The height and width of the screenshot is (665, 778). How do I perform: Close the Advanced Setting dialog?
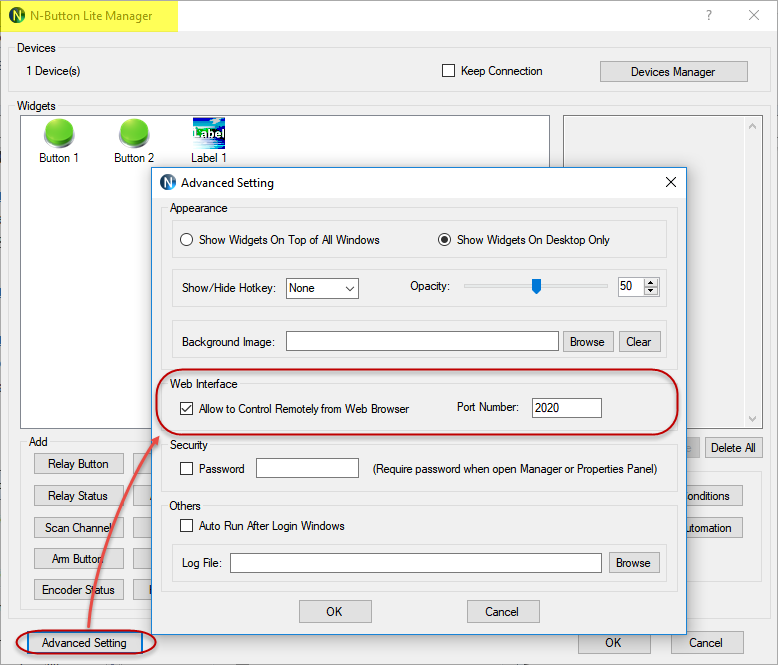pyautogui.click(x=671, y=182)
